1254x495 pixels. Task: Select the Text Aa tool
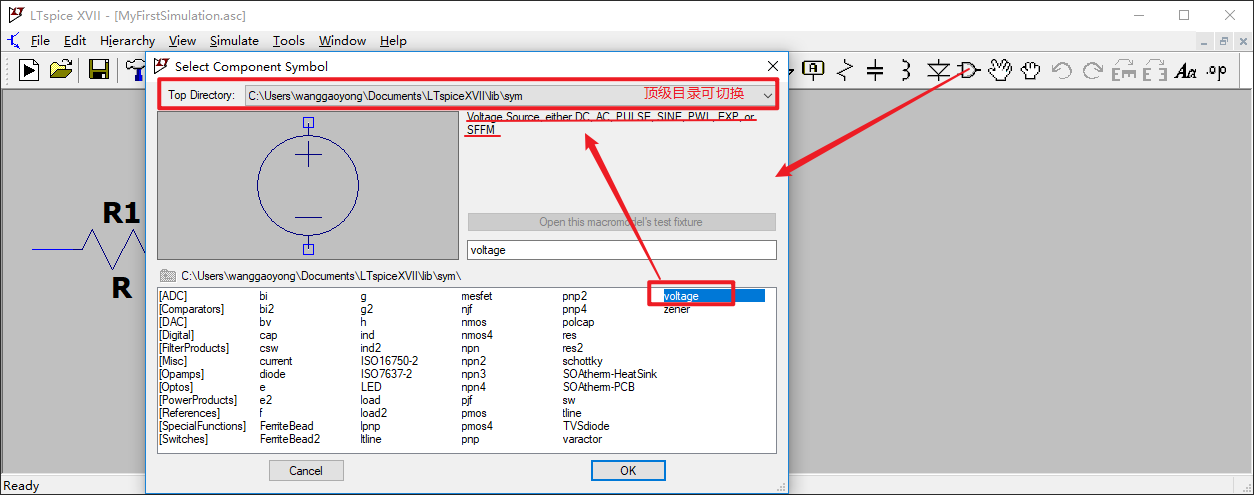[1186, 69]
